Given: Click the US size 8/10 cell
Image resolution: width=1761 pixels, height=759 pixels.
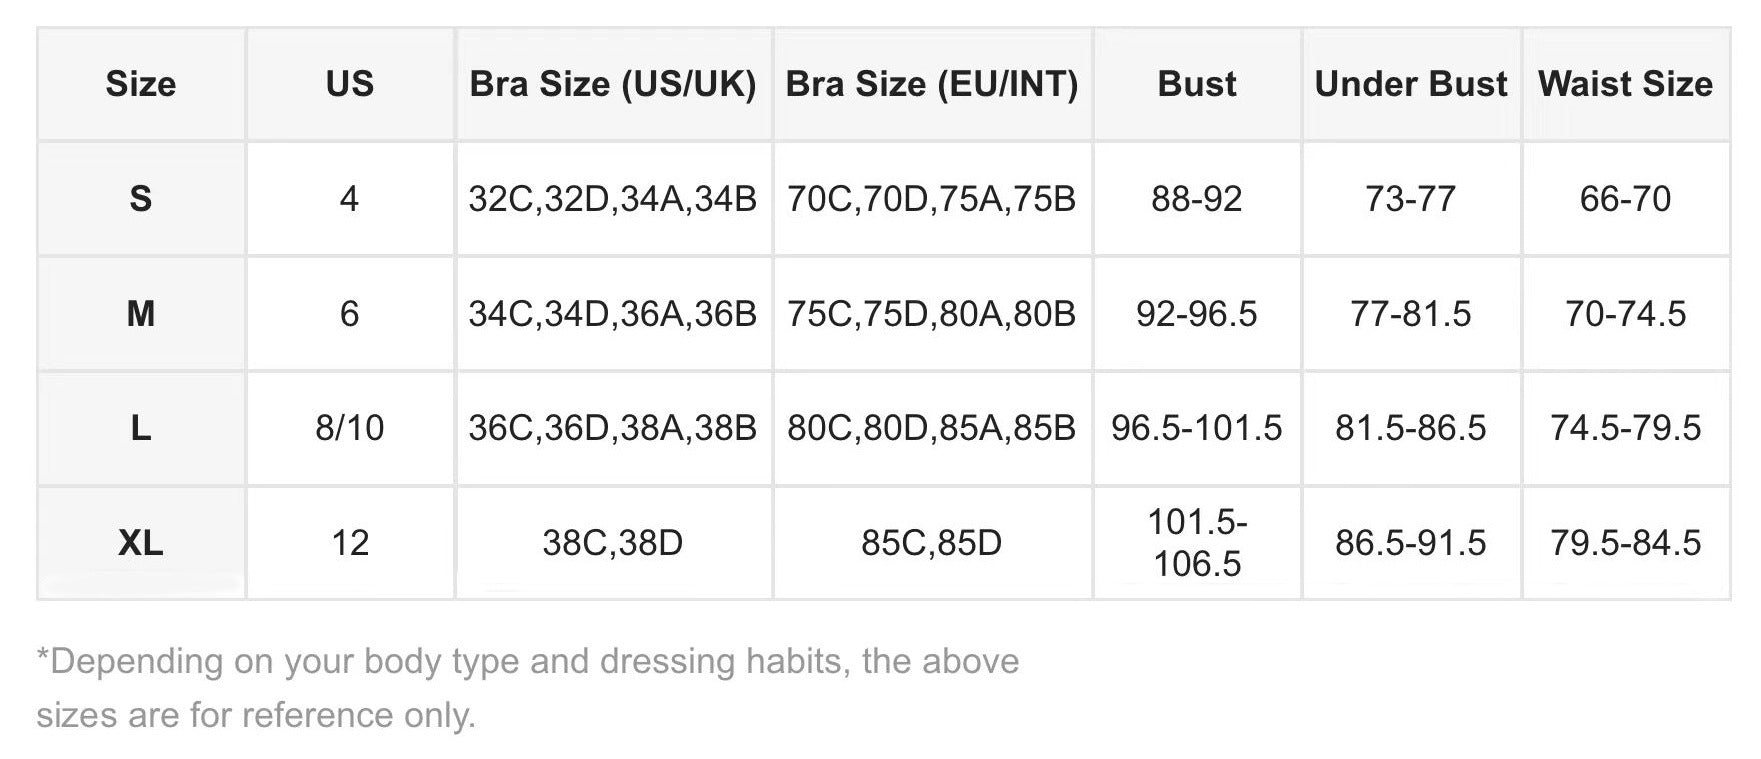Looking at the screenshot, I should coord(349,428).
